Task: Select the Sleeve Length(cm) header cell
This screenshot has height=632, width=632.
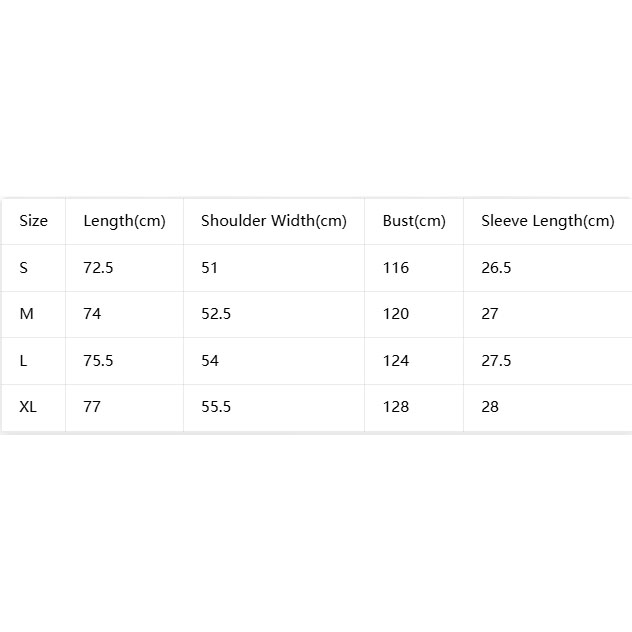Action: click(x=548, y=221)
